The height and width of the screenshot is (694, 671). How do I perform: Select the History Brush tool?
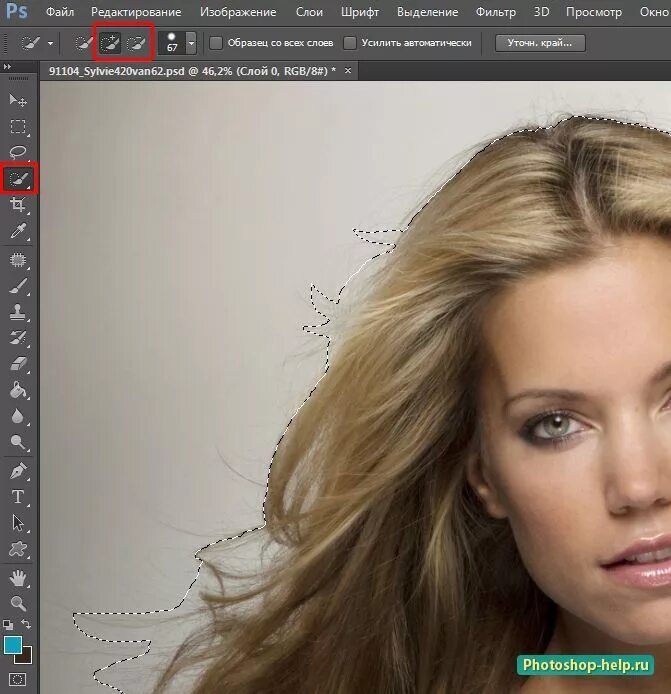coord(18,338)
